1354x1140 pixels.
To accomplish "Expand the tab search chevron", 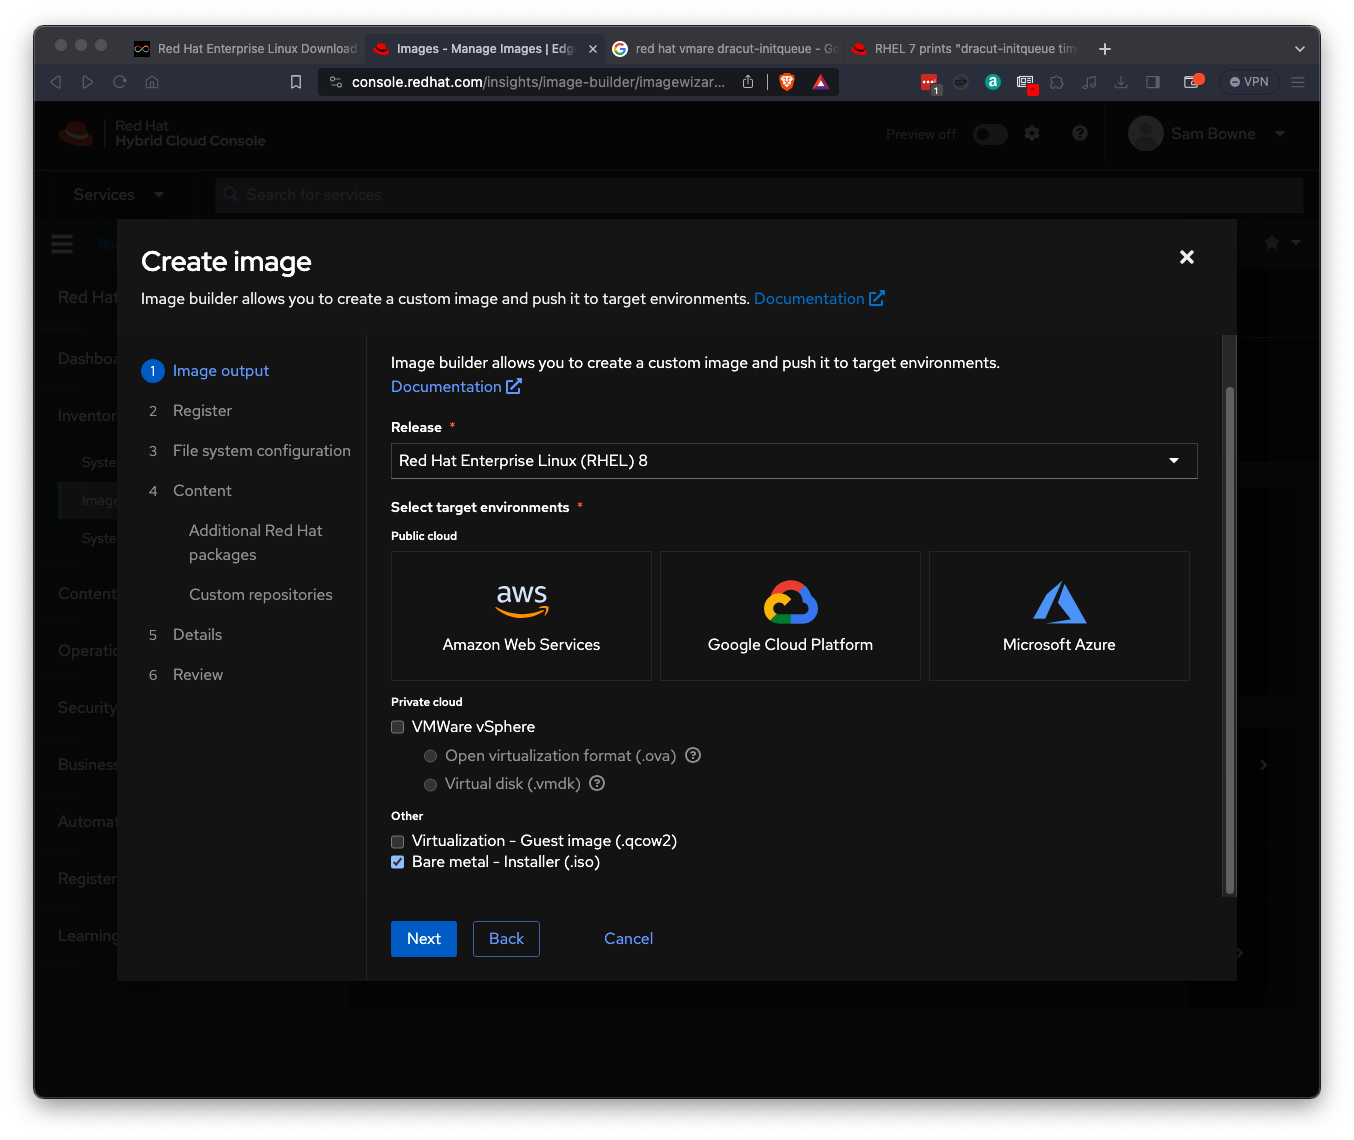I will point(1299,49).
